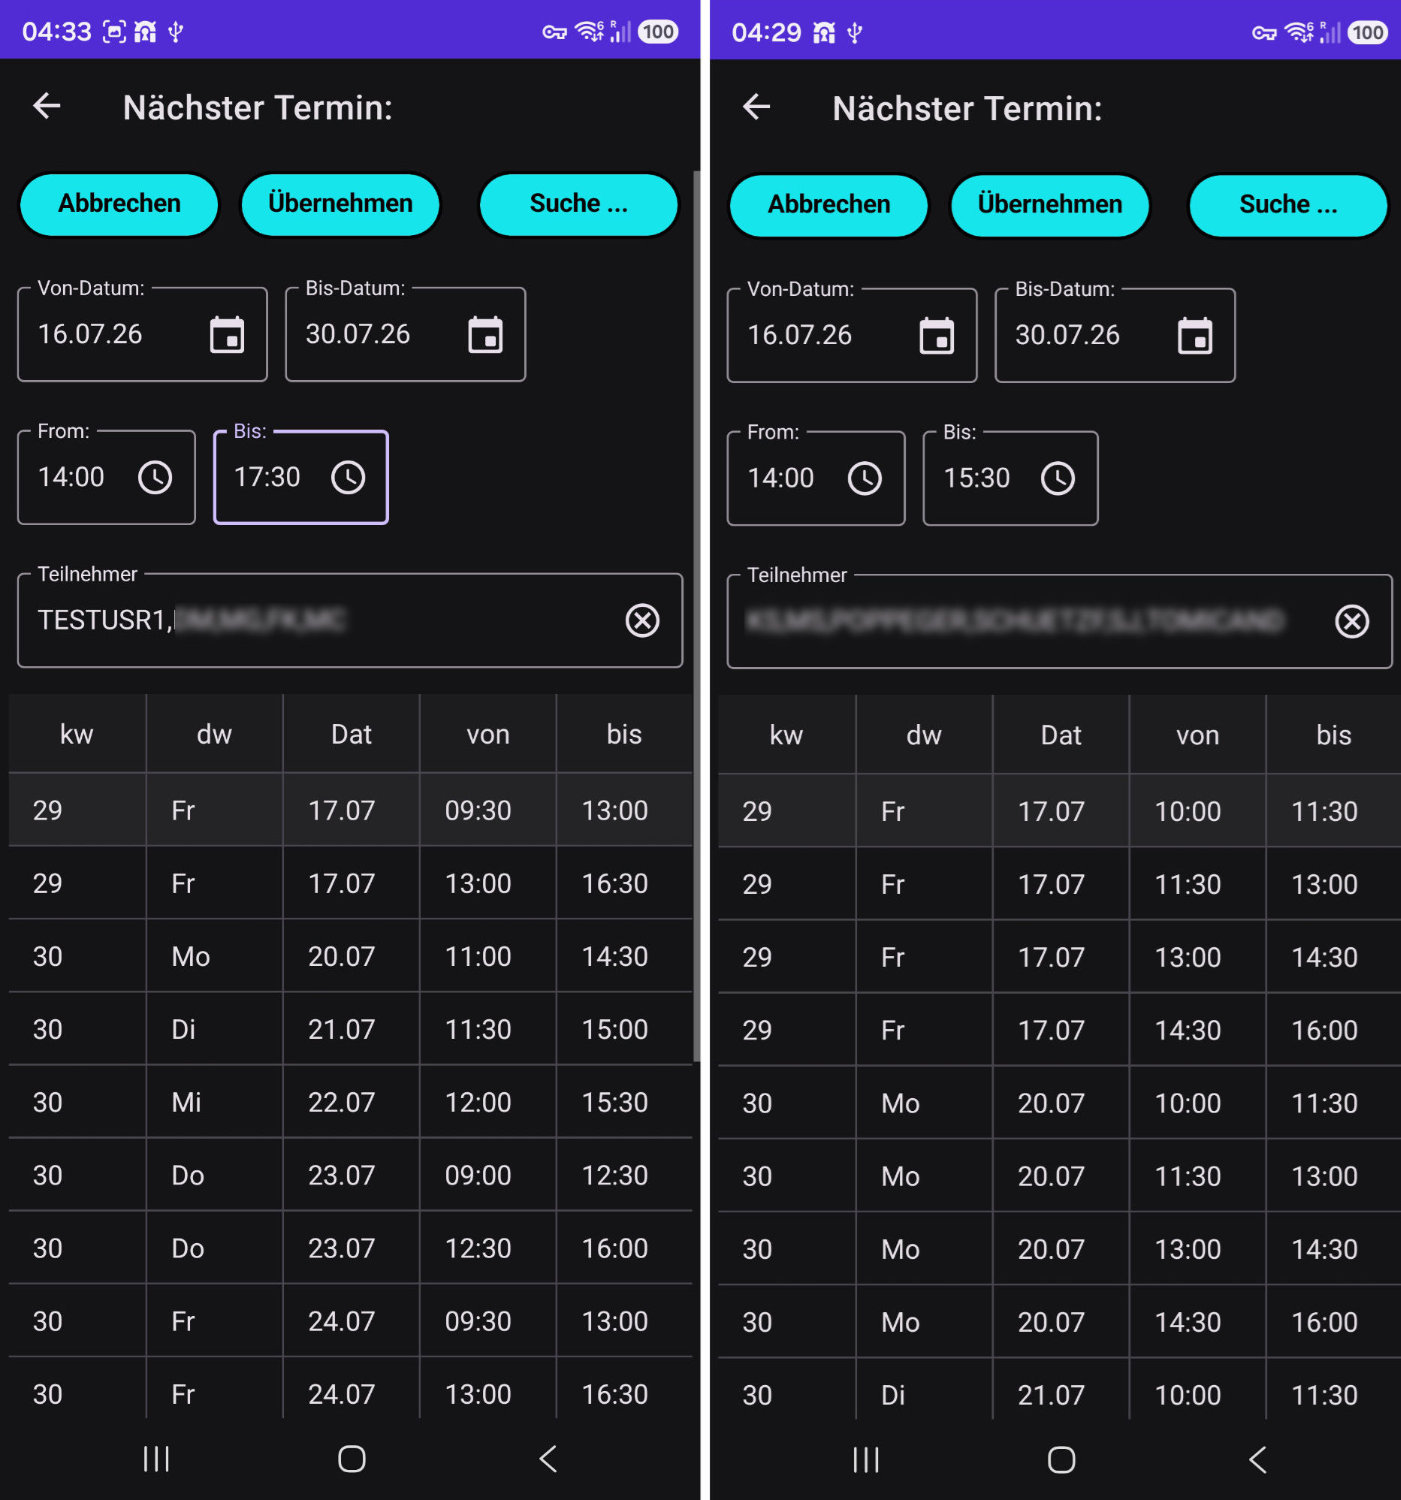Screen dimensions: 1401x1500
Task: Open calendar picker for right Bis-Datum field
Action: [x=1195, y=336]
